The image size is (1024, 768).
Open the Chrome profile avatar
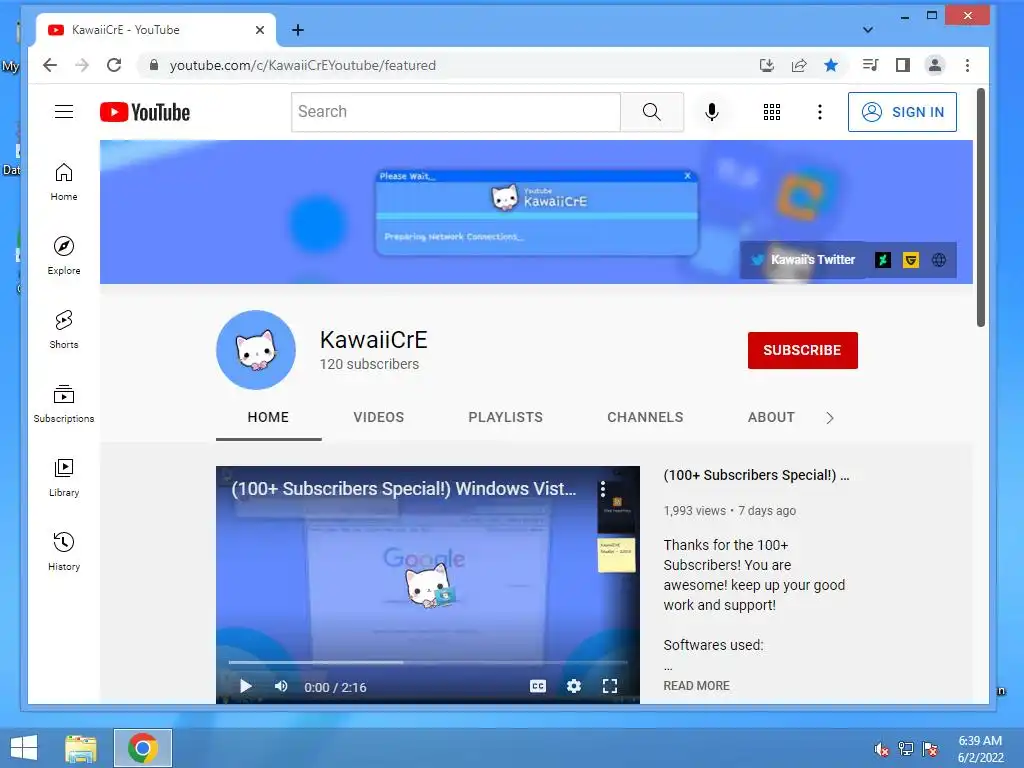[935, 65]
